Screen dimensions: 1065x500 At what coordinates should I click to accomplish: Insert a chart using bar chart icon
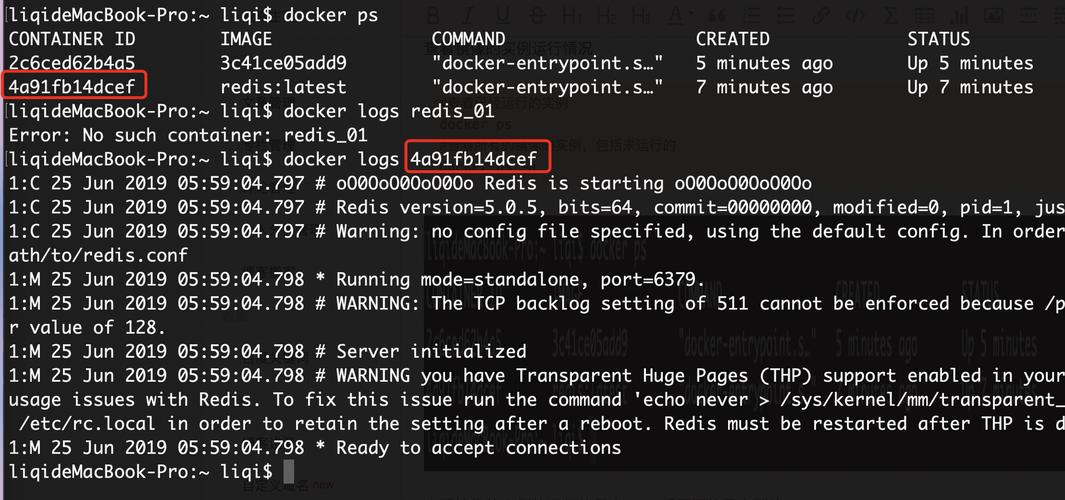[x=960, y=16]
